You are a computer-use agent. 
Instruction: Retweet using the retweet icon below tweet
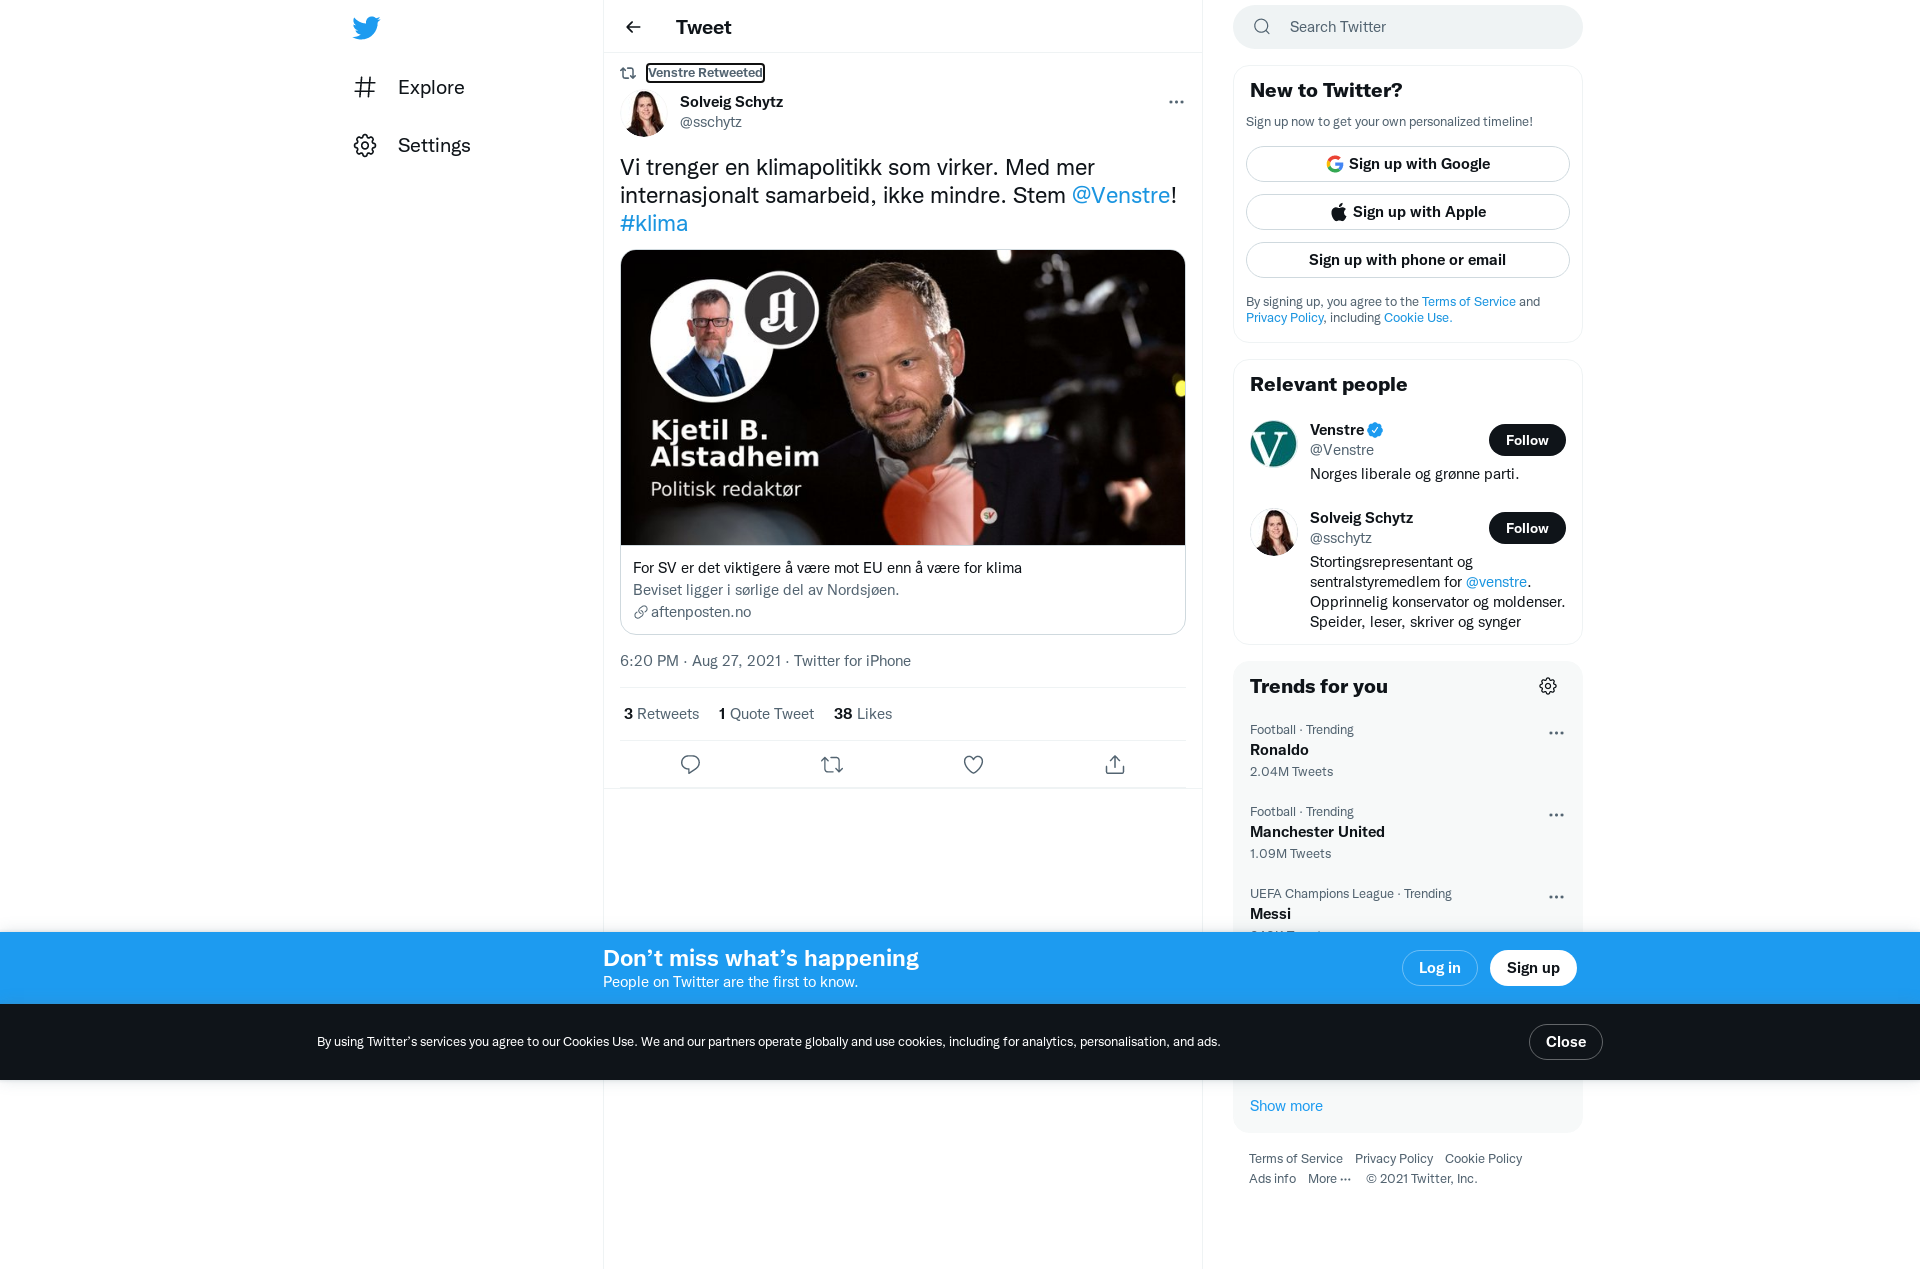[832, 765]
